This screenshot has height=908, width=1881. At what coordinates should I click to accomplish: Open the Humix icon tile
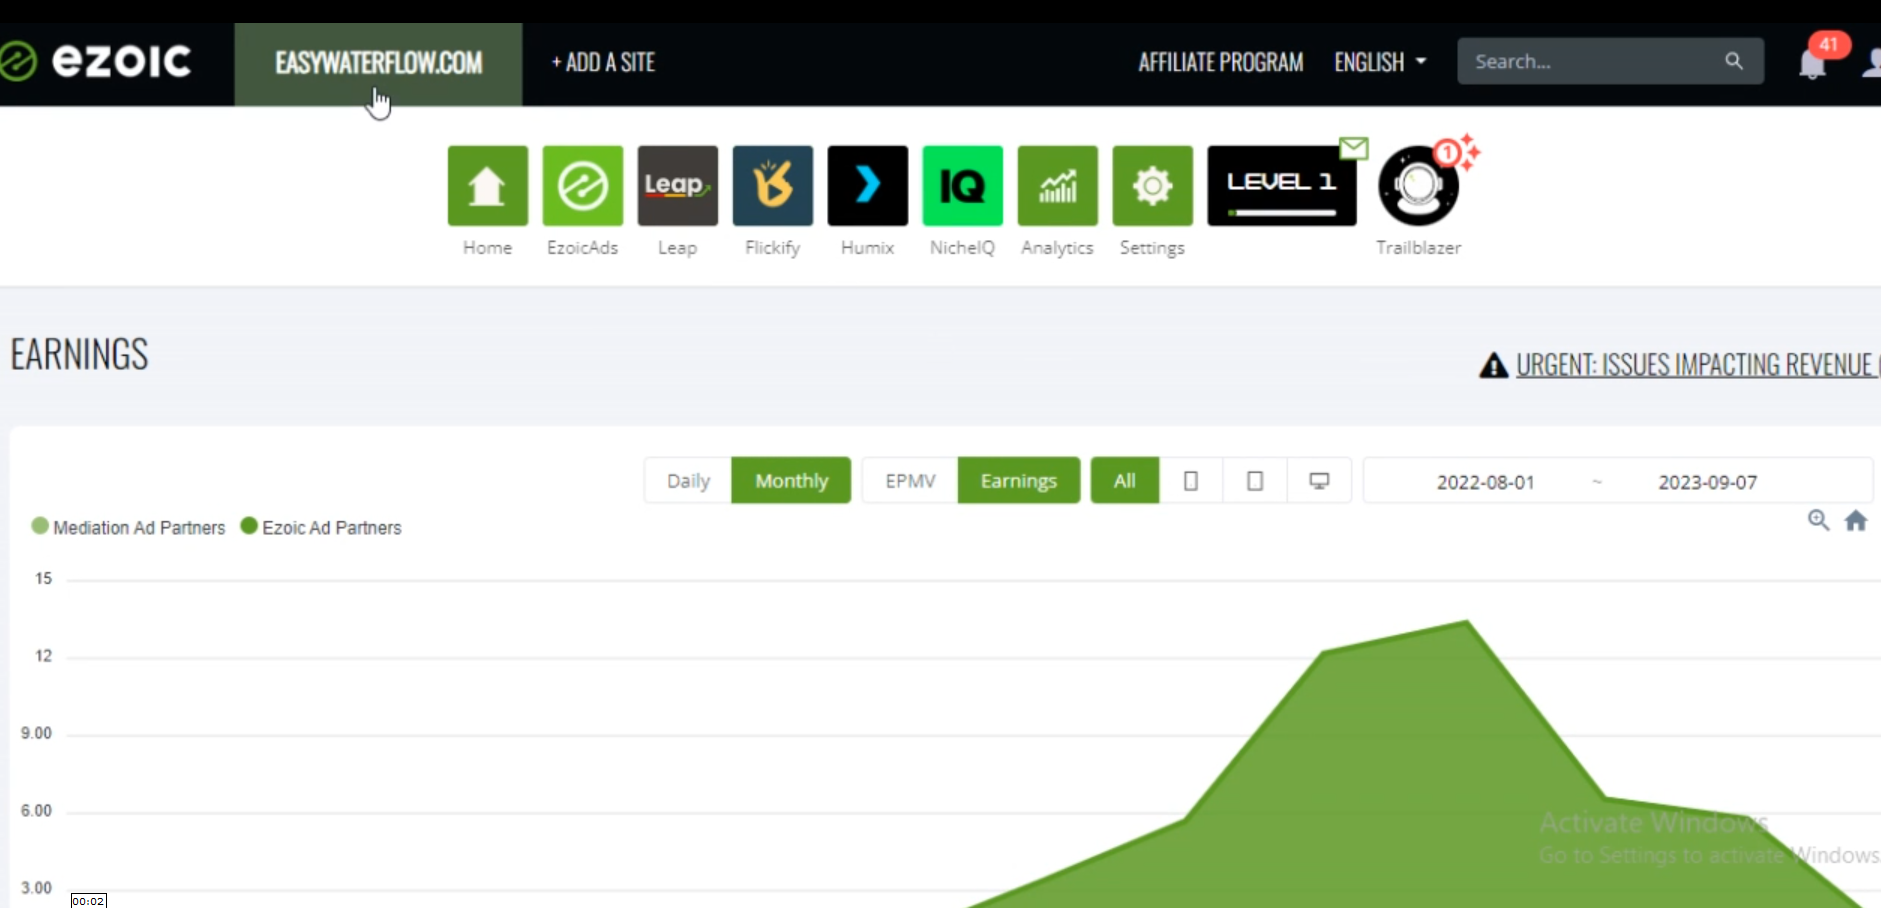[x=867, y=186]
